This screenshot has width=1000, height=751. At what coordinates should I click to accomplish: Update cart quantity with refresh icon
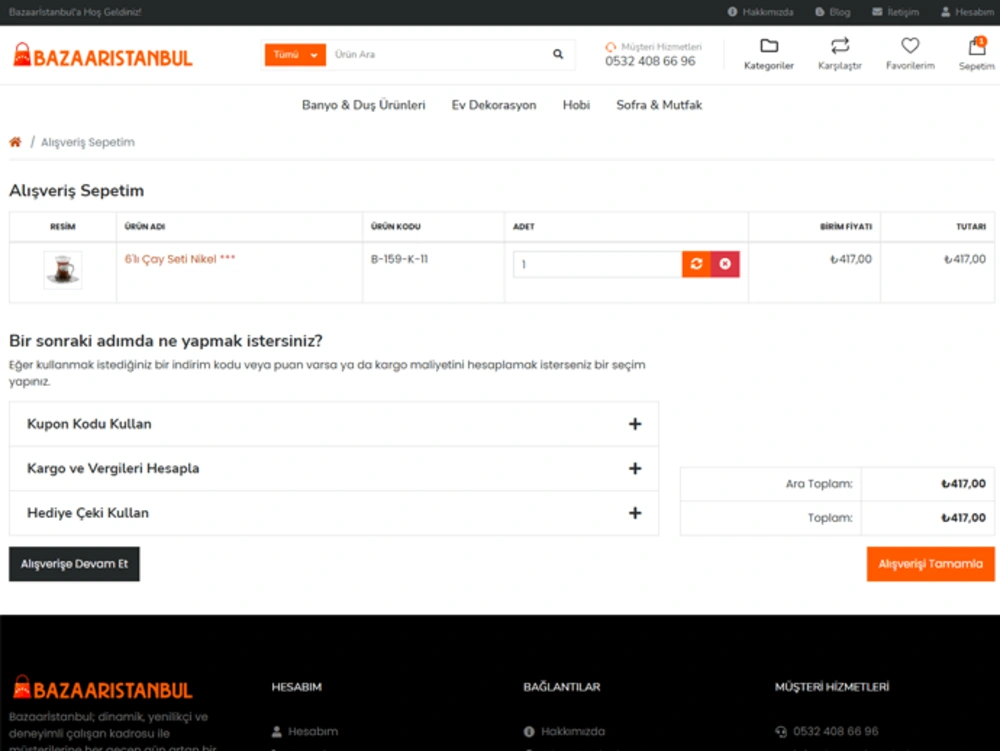pyautogui.click(x=696, y=264)
